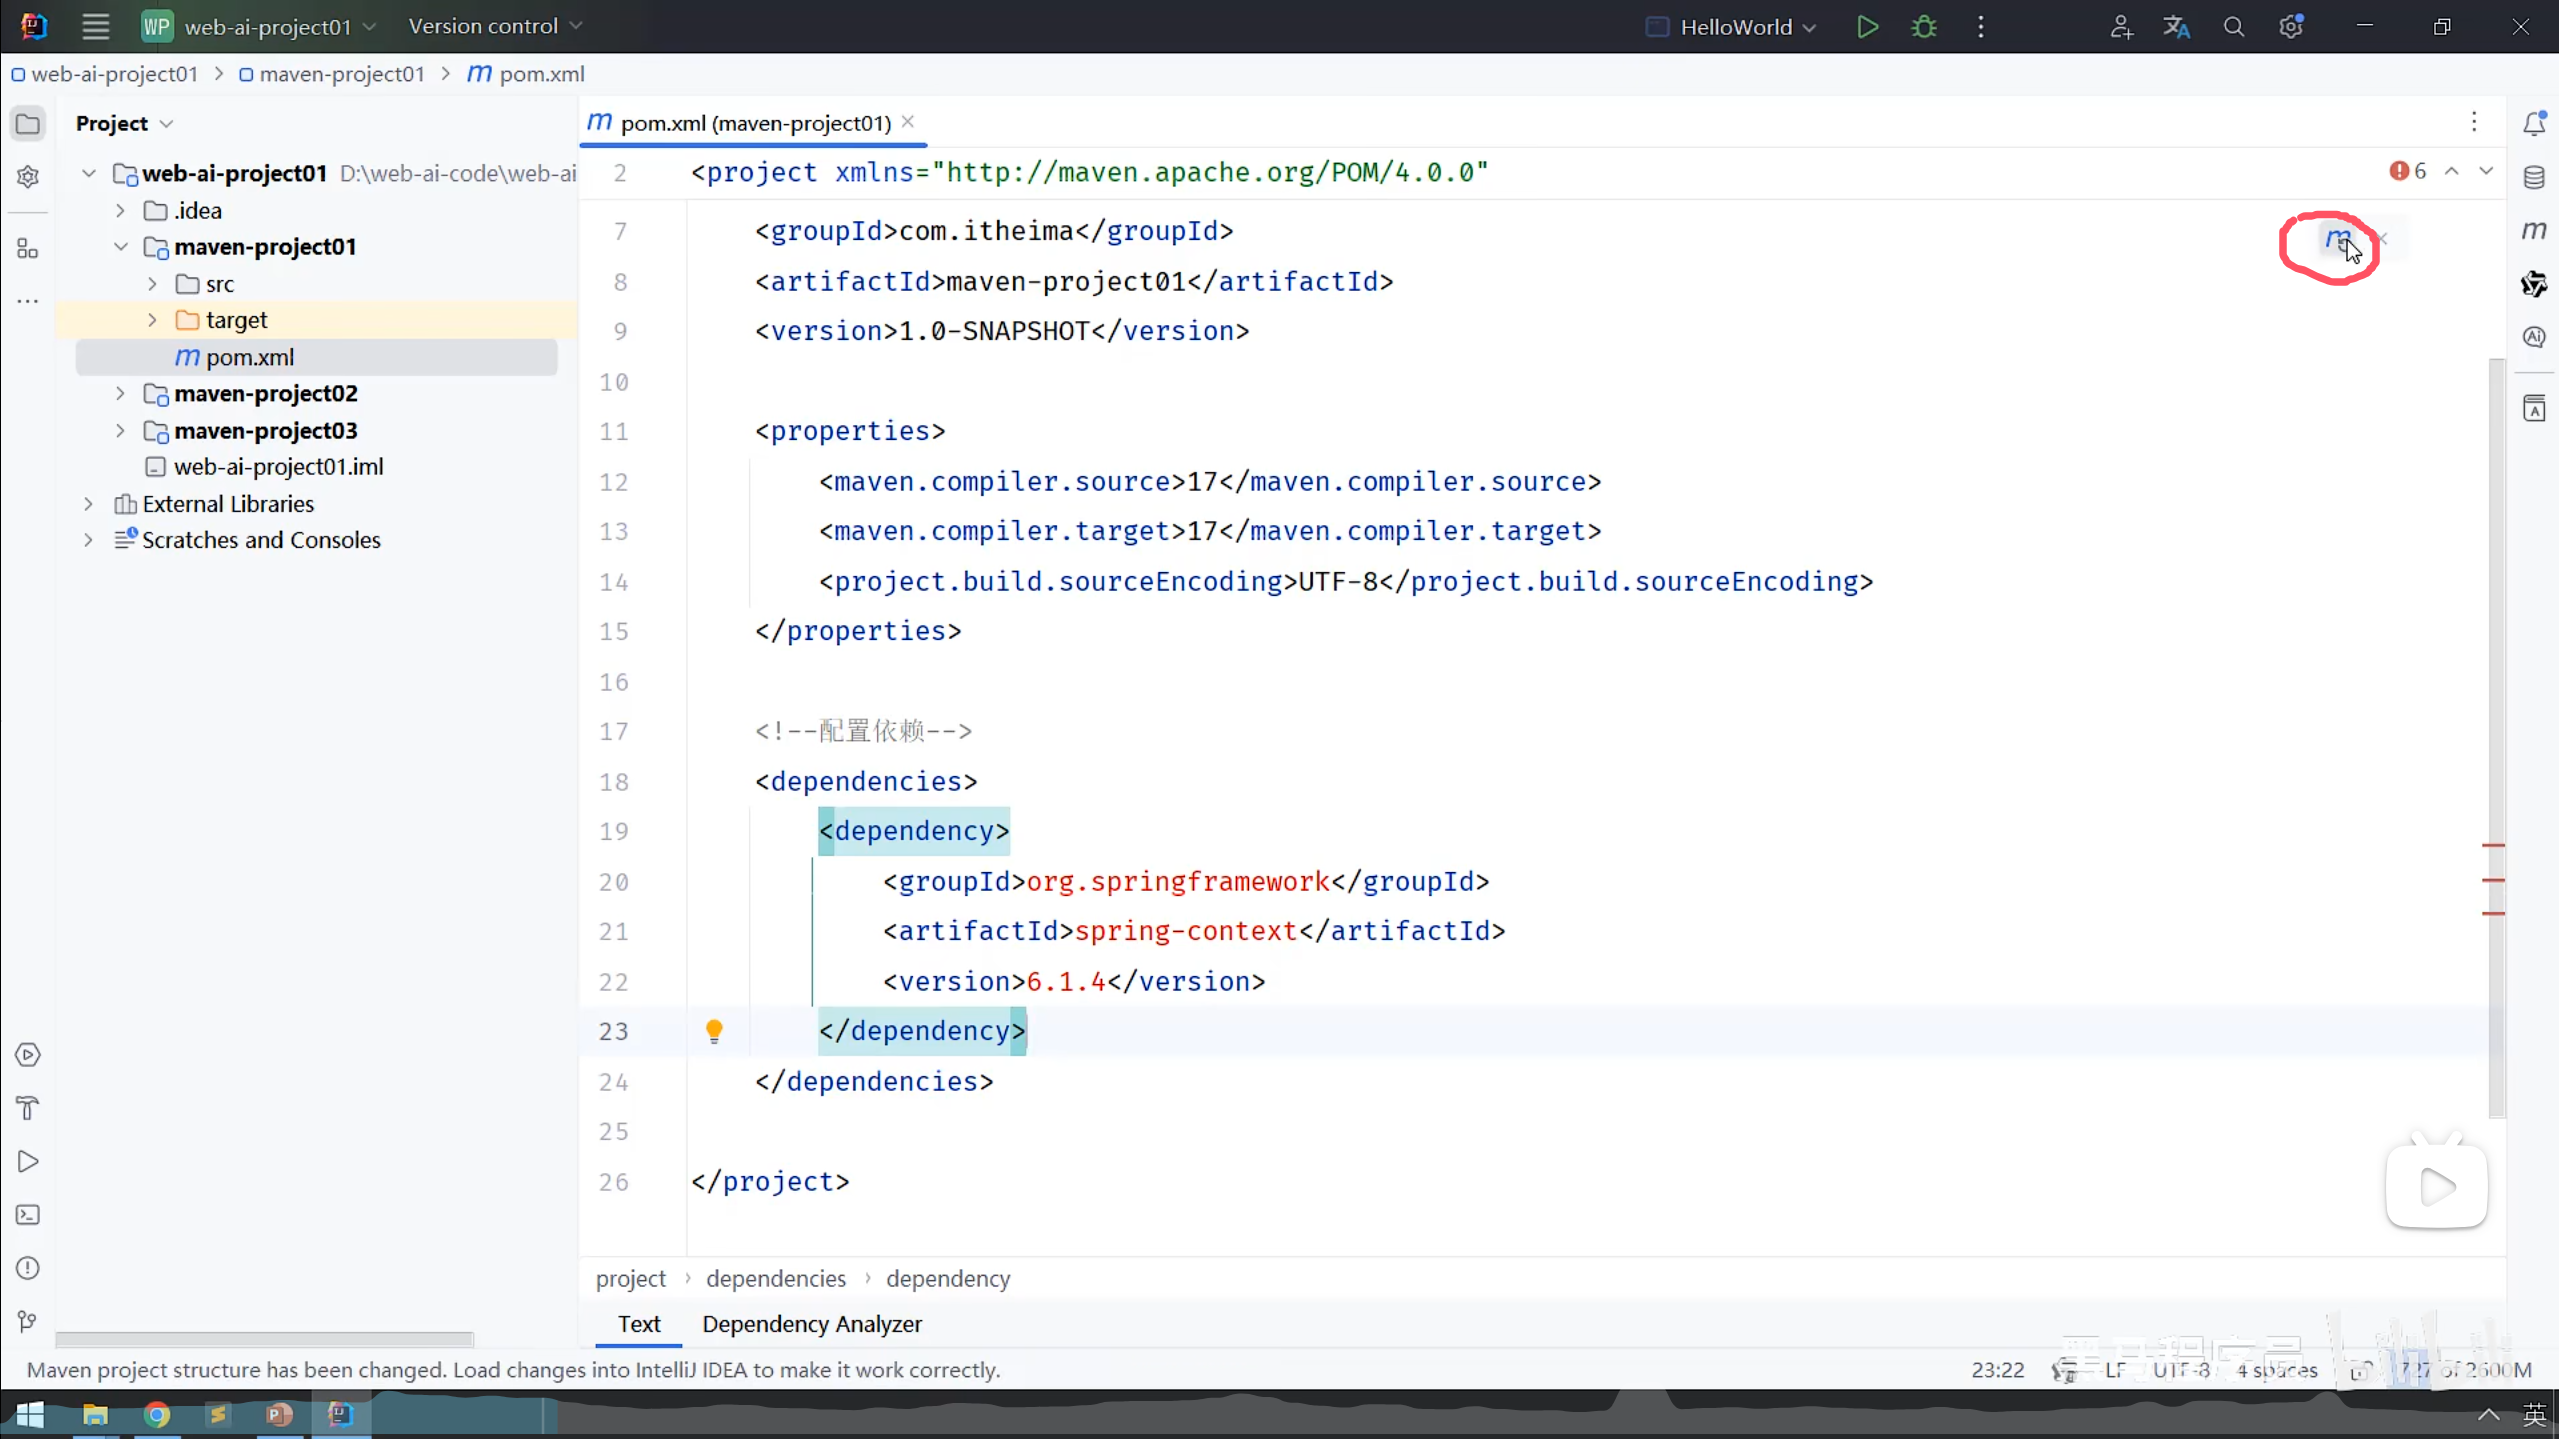Image resolution: width=2559 pixels, height=1439 pixels.
Task: Open the Maven tool window on the right sidebar
Action: click(2533, 230)
